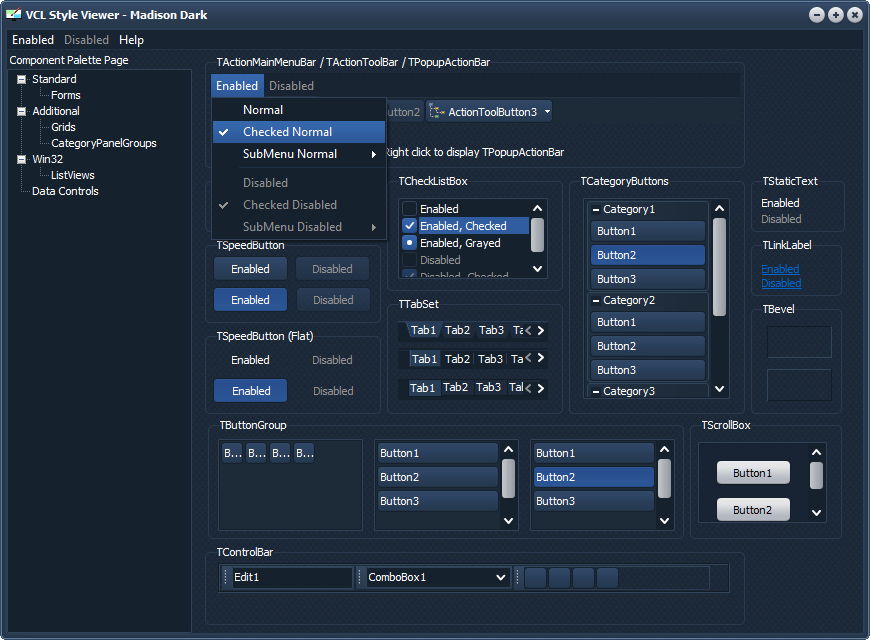Toggle the Enabled, Grayed checkbox
Screen dimensions: 870x640
(409, 243)
